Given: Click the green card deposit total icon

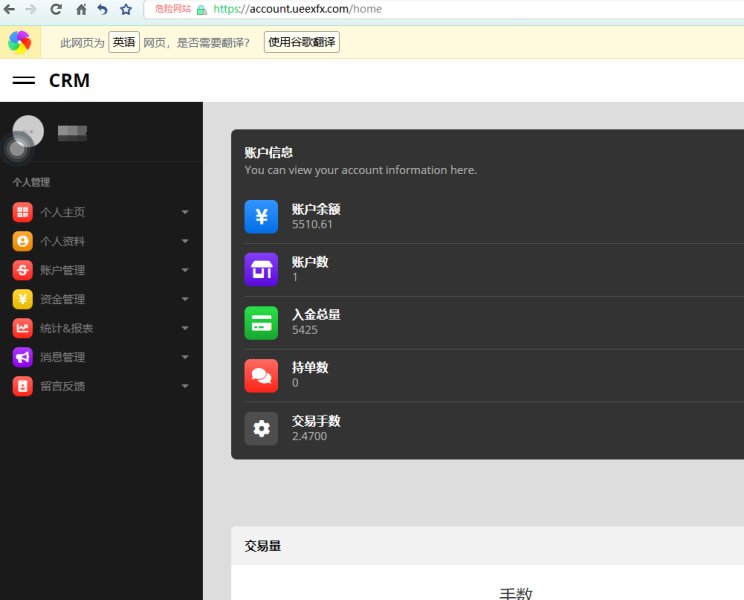Looking at the screenshot, I should click(261, 322).
